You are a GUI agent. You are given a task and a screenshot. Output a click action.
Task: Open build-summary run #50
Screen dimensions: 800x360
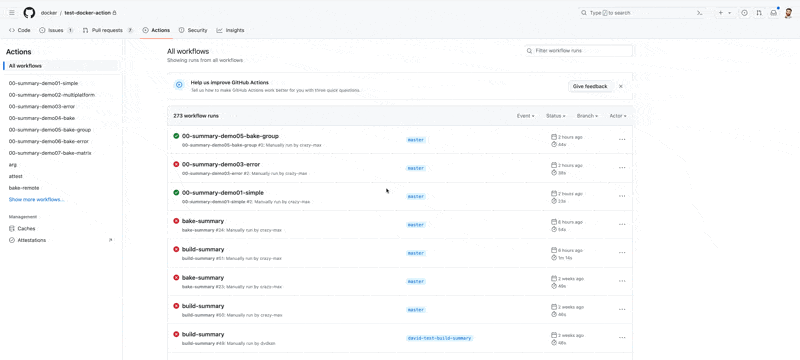[203, 306]
